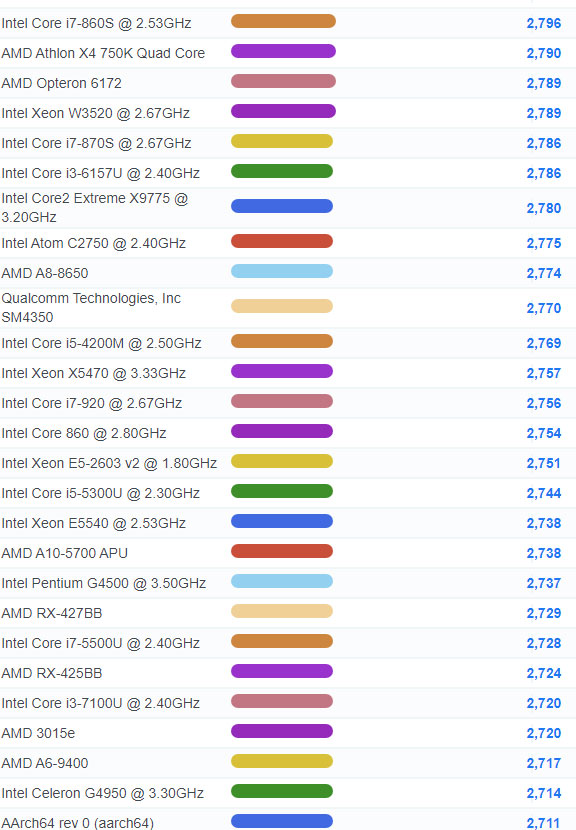This screenshot has height=830, width=576.
Task: Select Intel Core 860 @ 2.80GHz name
Action: point(84,434)
